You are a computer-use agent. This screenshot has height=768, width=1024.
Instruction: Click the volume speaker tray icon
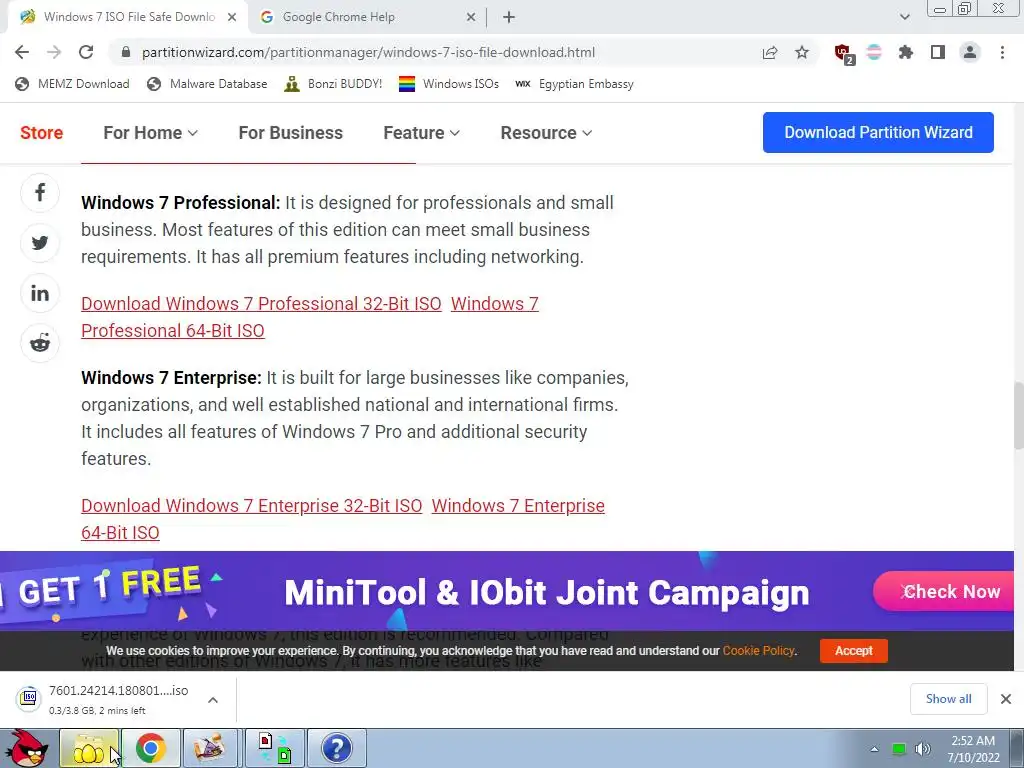[923, 749]
